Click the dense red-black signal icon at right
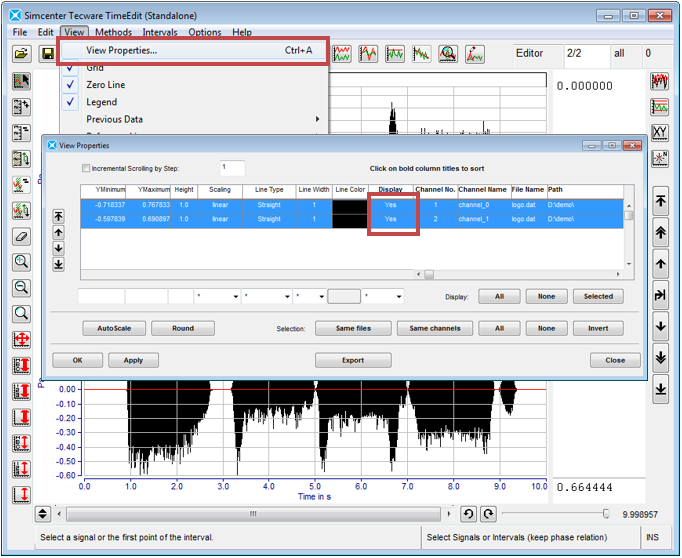Screen dimensions: 682x558 coord(659,81)
